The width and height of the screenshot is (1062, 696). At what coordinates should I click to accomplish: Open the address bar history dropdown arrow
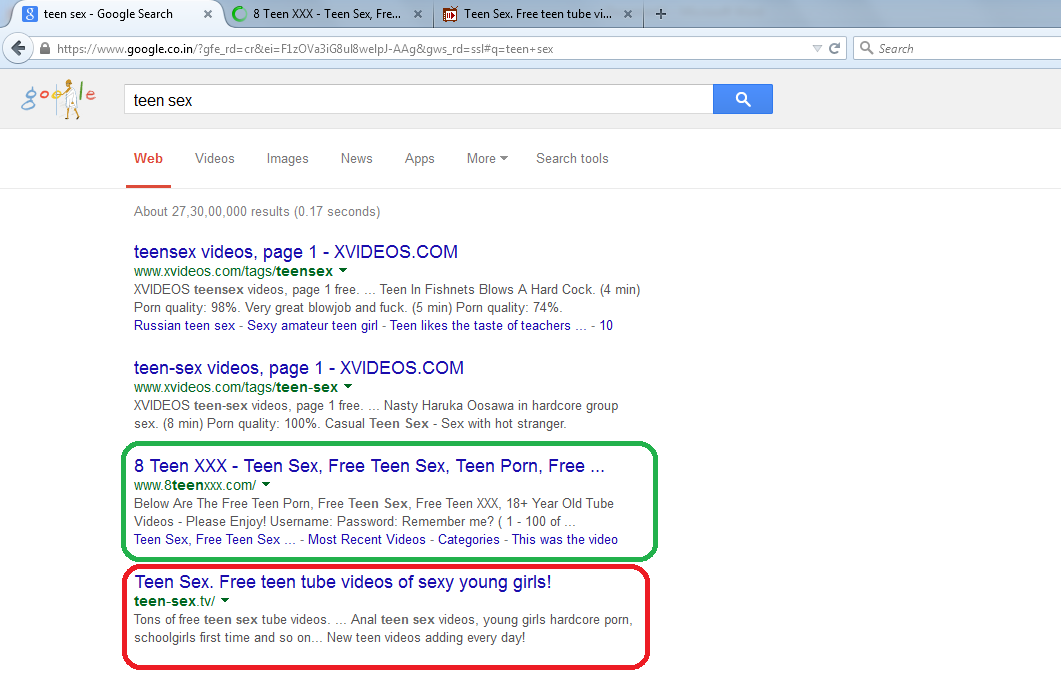tap(817, 49)
